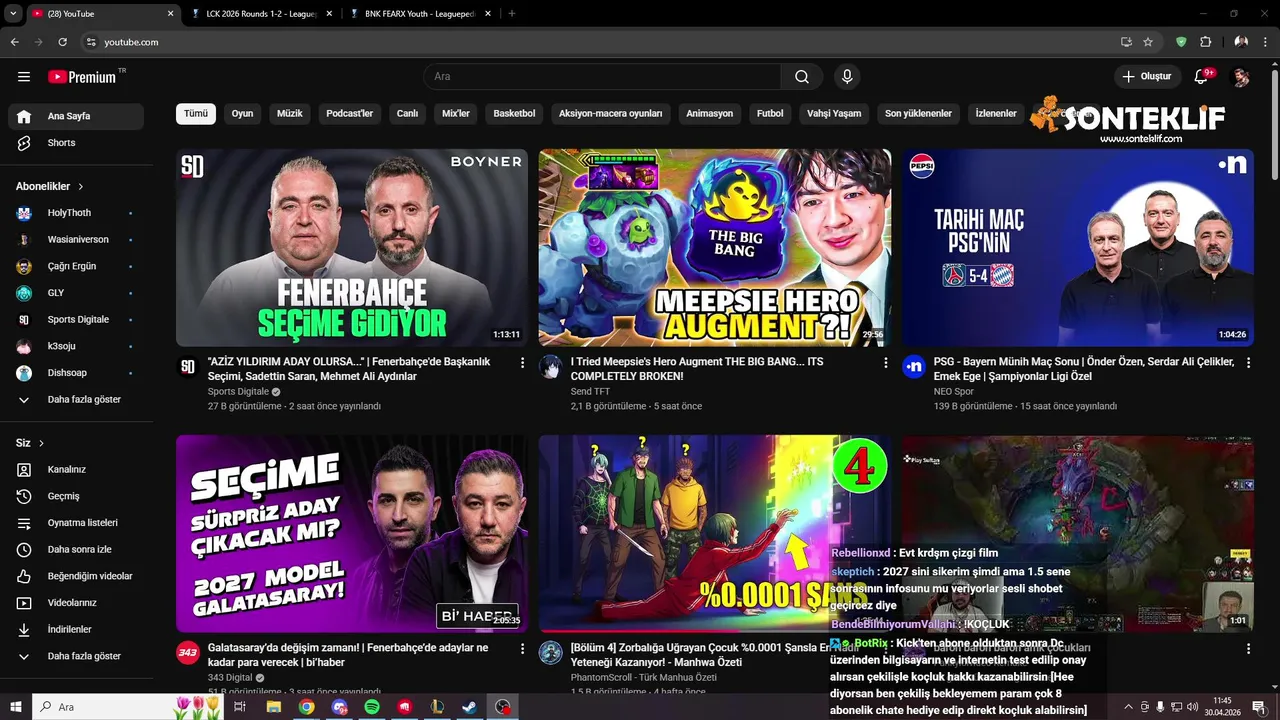Open İndirilenler downloads
The image size is (1280, 720).
pos(76,629)
